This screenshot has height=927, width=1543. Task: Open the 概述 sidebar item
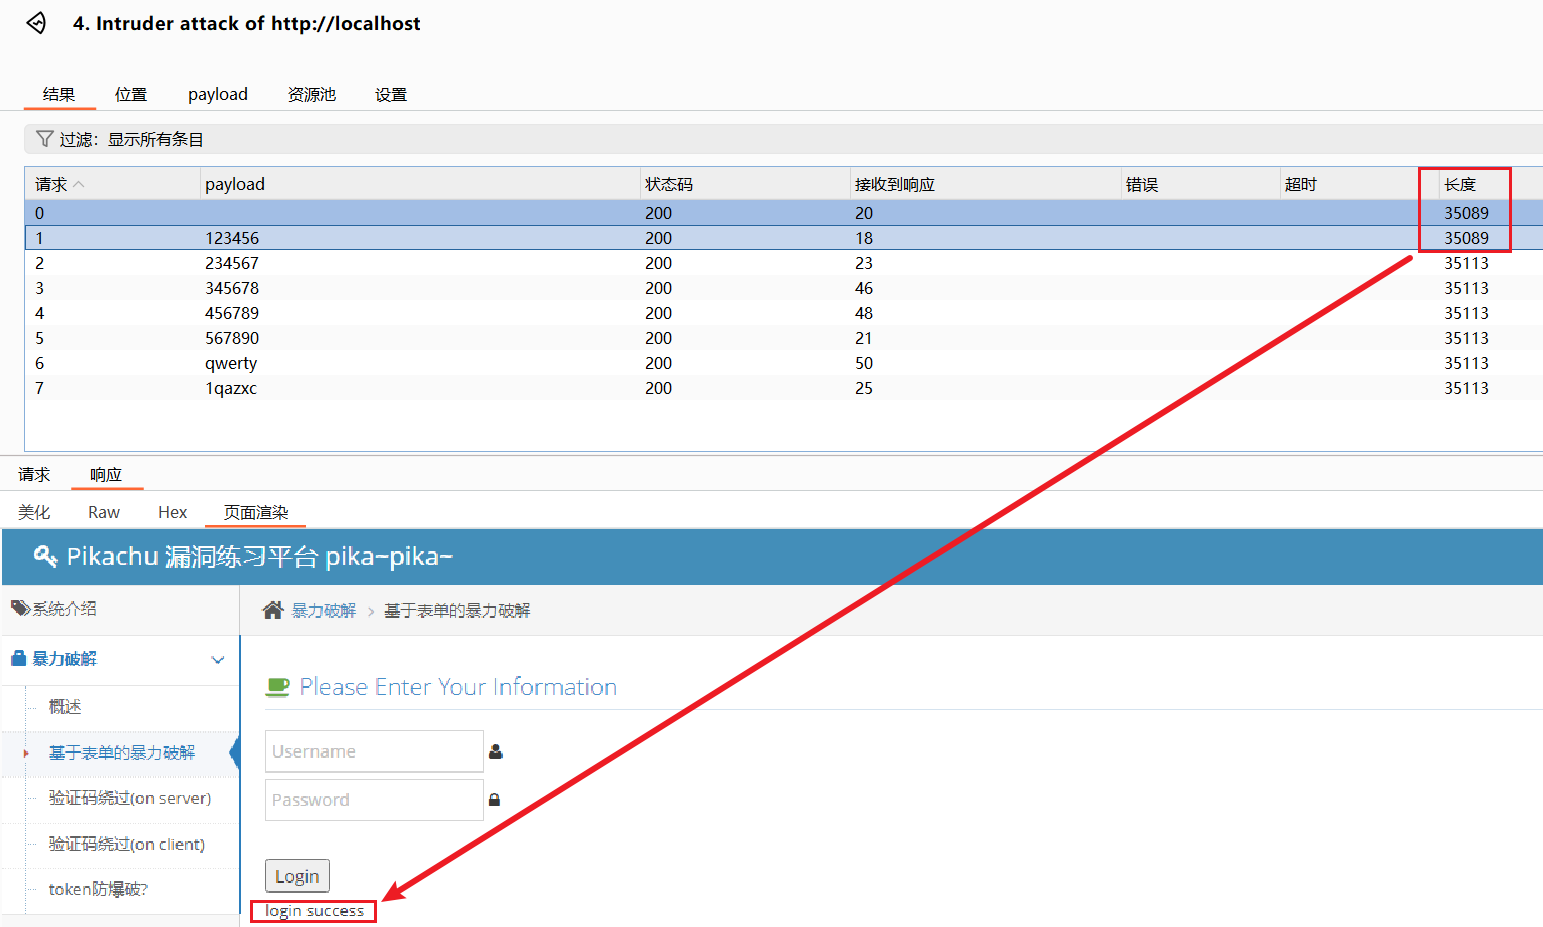coord(65,706)
